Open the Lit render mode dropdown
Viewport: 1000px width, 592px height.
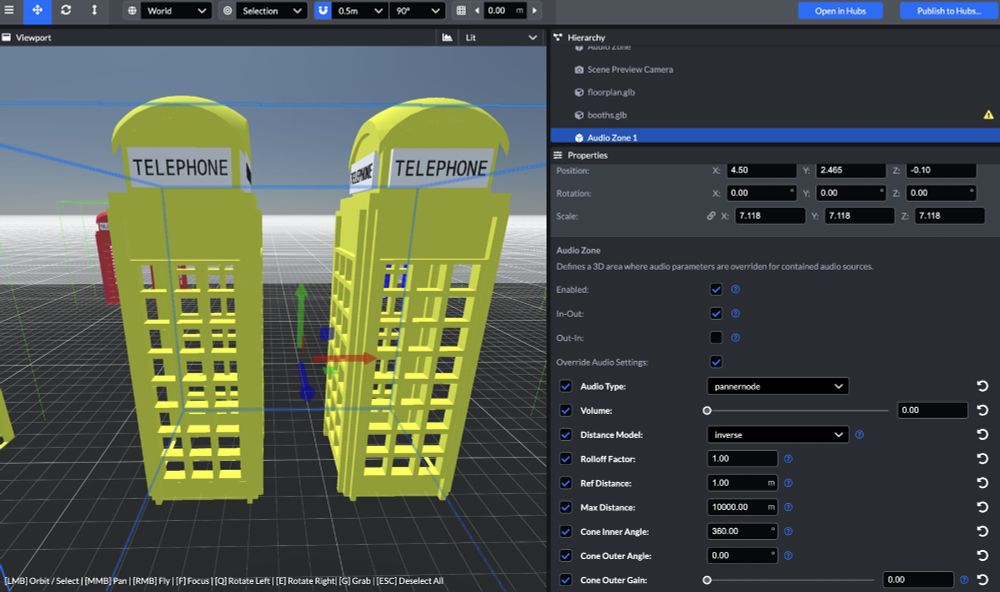pos(500,38)
